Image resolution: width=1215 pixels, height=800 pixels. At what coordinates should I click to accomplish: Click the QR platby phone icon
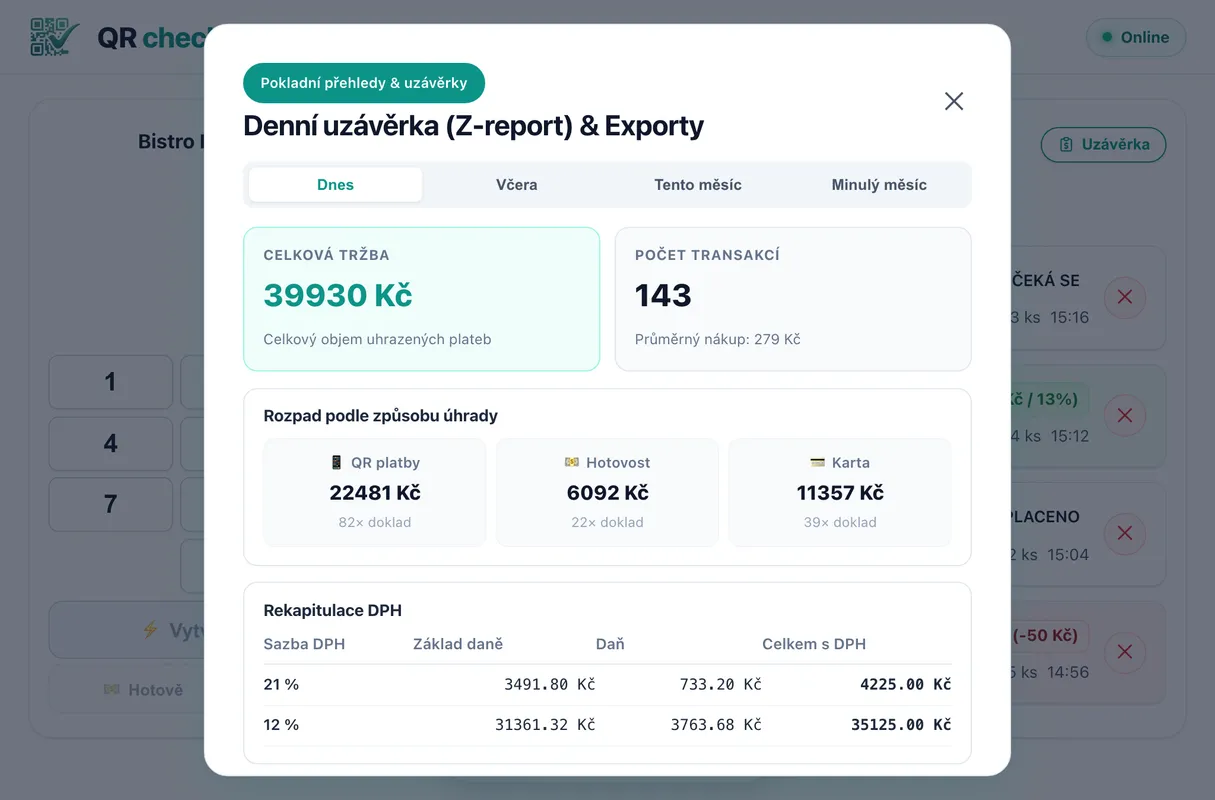[336, 463]
